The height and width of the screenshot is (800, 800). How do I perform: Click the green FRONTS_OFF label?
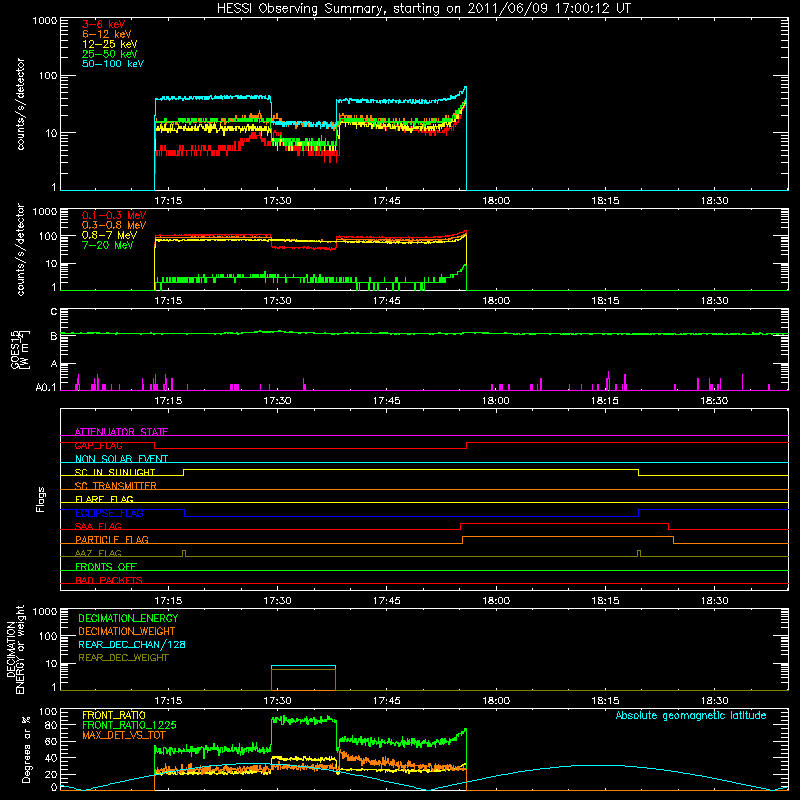(106, 566)
